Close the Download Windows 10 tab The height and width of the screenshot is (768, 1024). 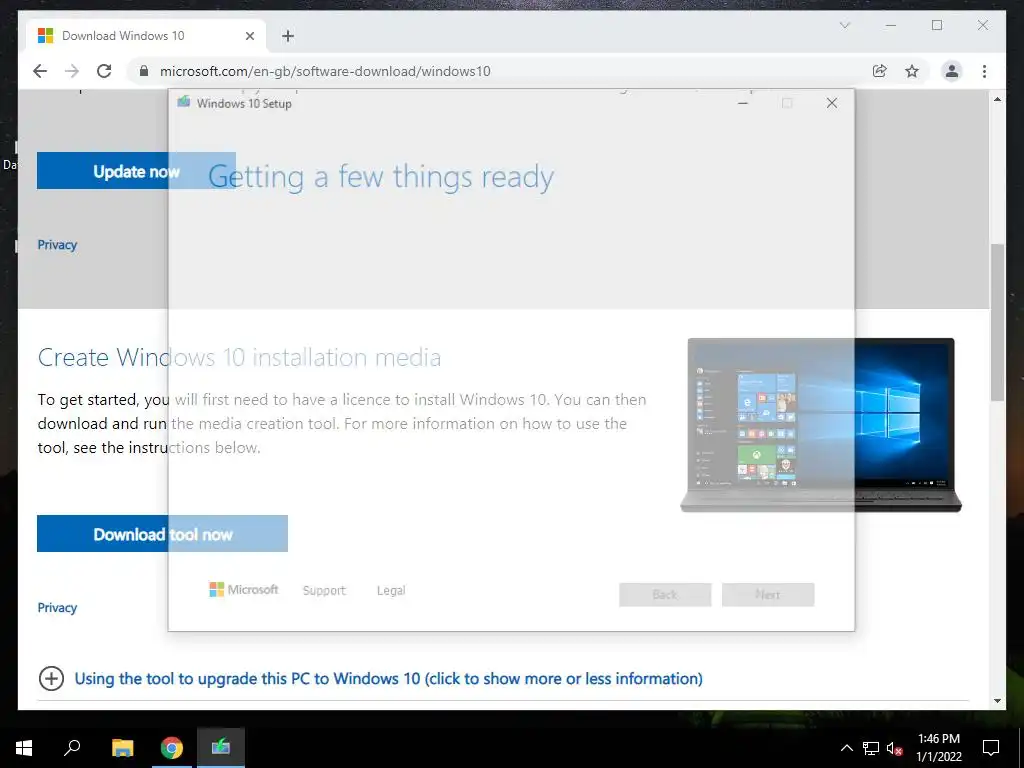(x=249, y=36)
